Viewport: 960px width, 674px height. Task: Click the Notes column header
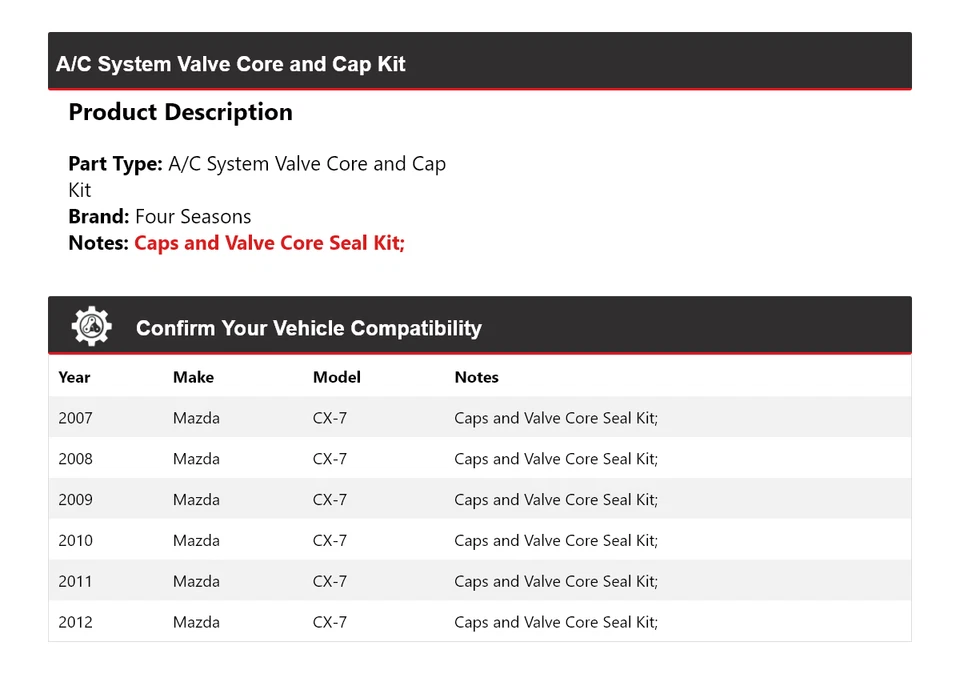(x=476, y=377)
